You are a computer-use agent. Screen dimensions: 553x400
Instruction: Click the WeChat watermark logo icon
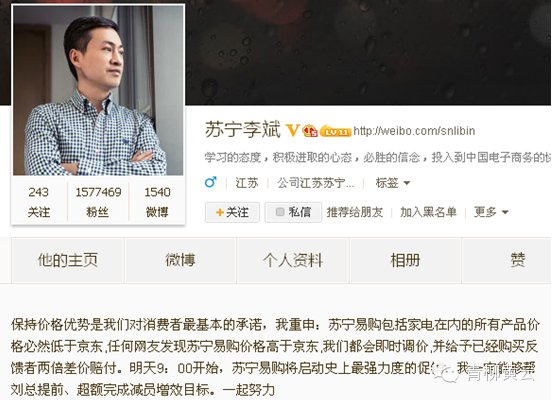point(445,374)
